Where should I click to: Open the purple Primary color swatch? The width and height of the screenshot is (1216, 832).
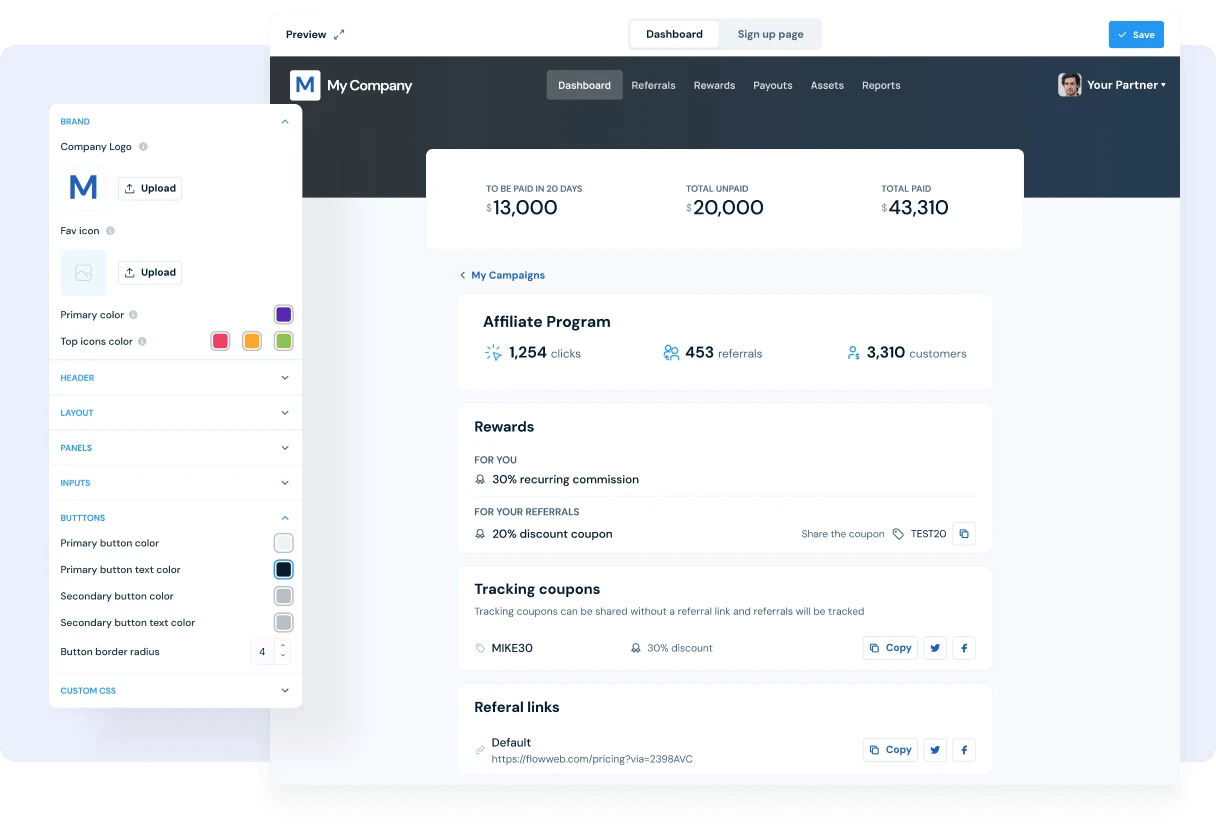(x=284, y=315)
